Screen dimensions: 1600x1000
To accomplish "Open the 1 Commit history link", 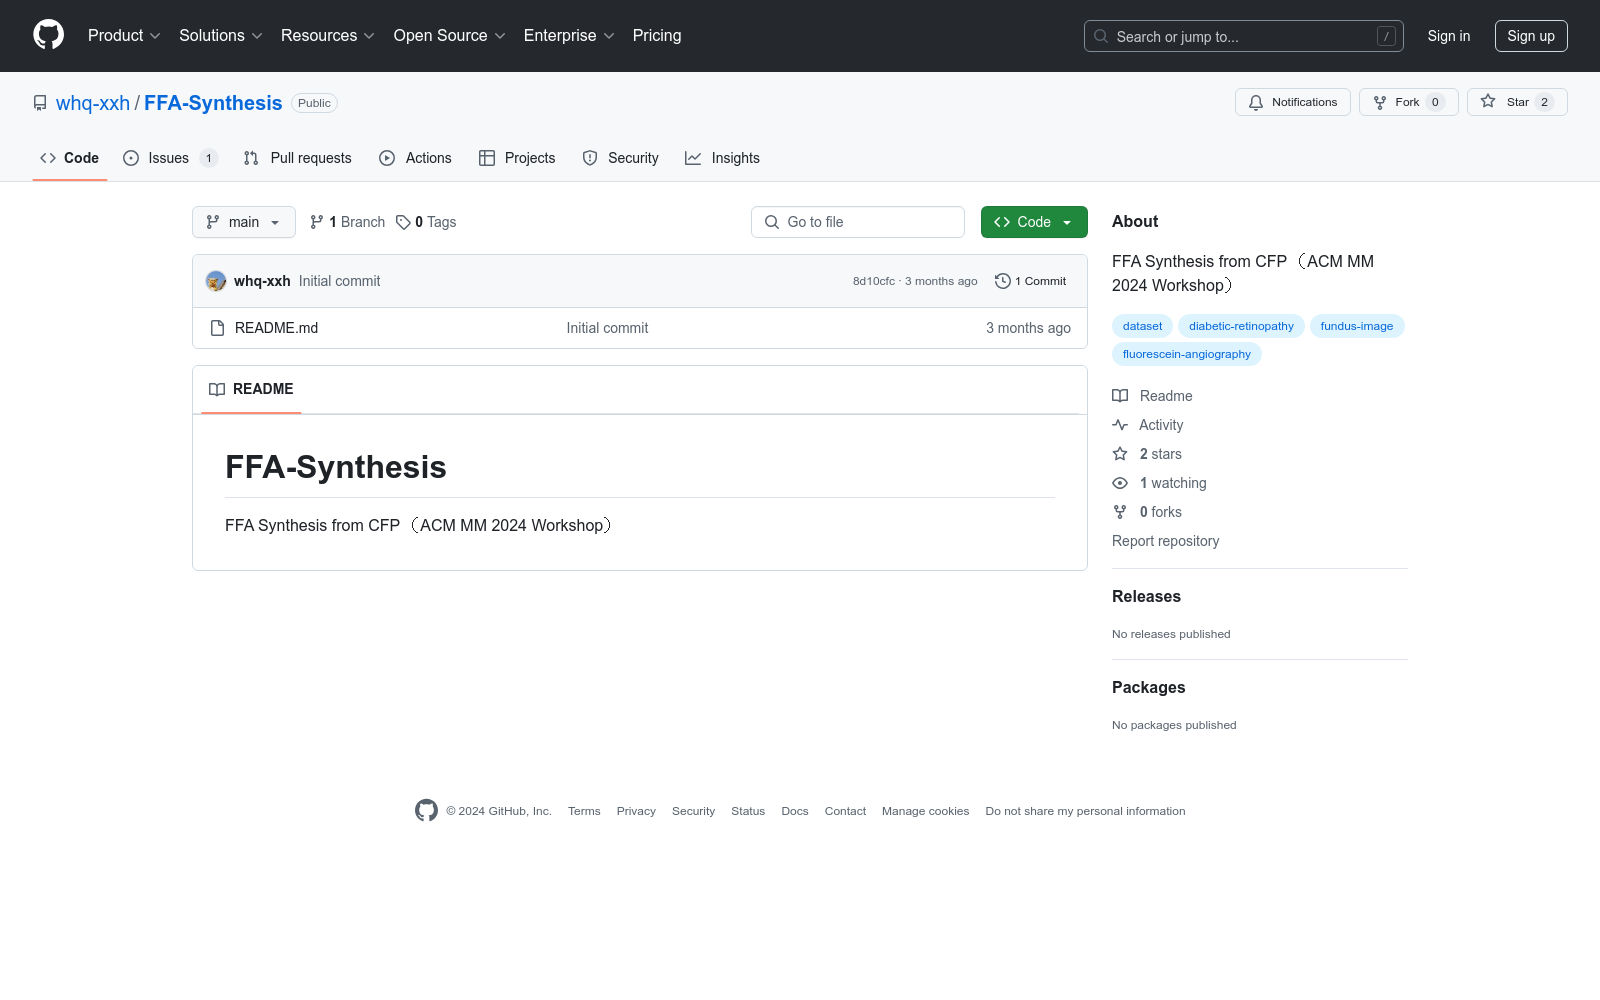I will coord(1031,281).
